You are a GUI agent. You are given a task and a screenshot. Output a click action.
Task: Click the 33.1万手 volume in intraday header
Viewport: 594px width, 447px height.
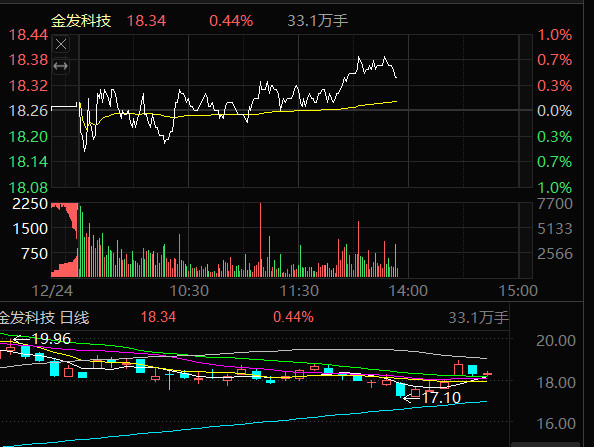[x=317, y=21]
